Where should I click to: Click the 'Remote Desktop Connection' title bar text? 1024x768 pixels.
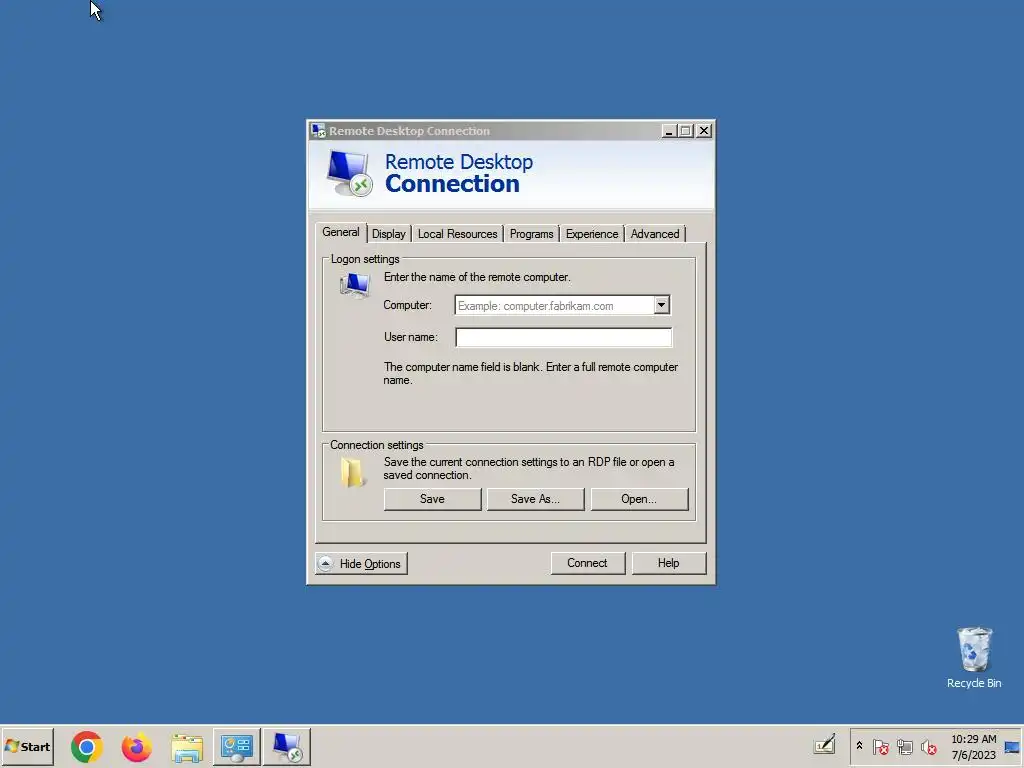[x=409, y=131]
